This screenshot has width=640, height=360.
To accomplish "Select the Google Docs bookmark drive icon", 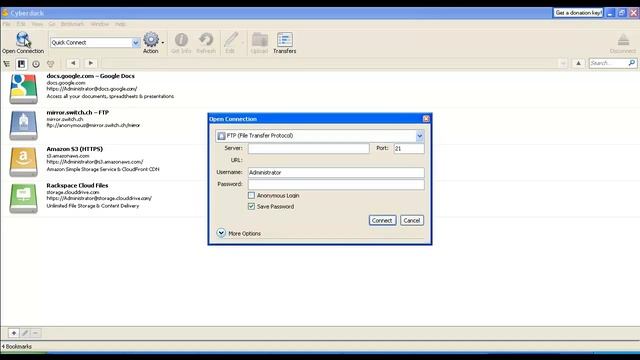I will pos(24,89).
